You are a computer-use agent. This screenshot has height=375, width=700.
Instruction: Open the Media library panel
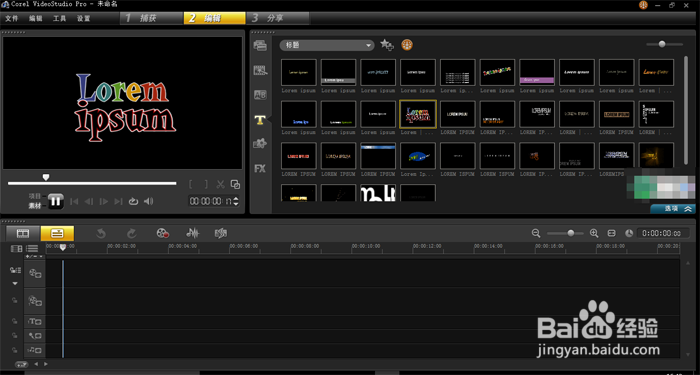point(260,45)
